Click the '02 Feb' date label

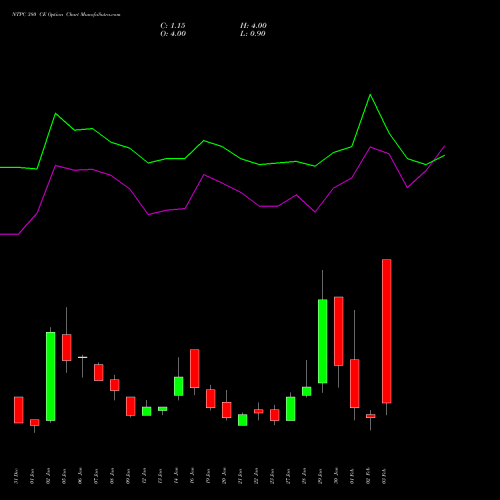pyautogui.click(x=369, y=476)
